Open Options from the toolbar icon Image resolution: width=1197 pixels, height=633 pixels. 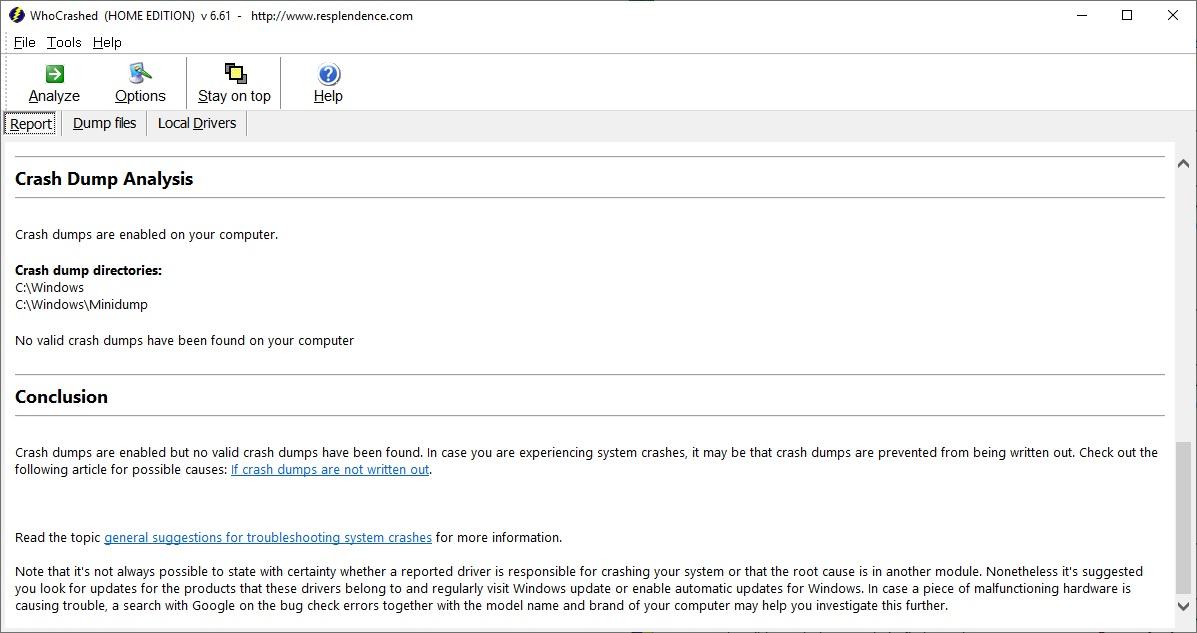pyautogui.click(x=140, y=74)
